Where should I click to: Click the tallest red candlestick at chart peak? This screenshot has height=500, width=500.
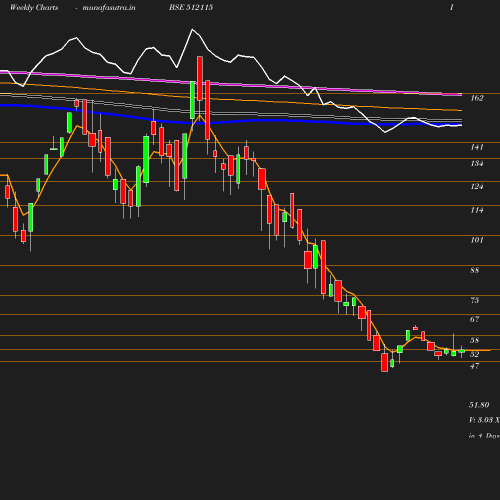tap(200, 78)
